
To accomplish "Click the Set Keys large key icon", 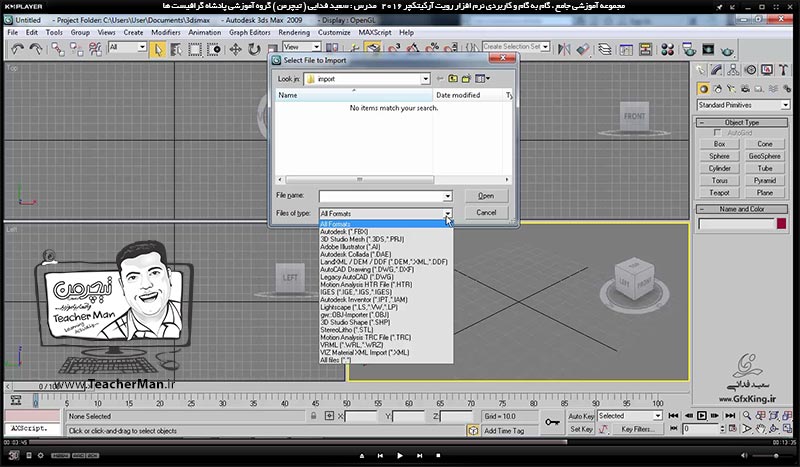I will click(552, 423).
